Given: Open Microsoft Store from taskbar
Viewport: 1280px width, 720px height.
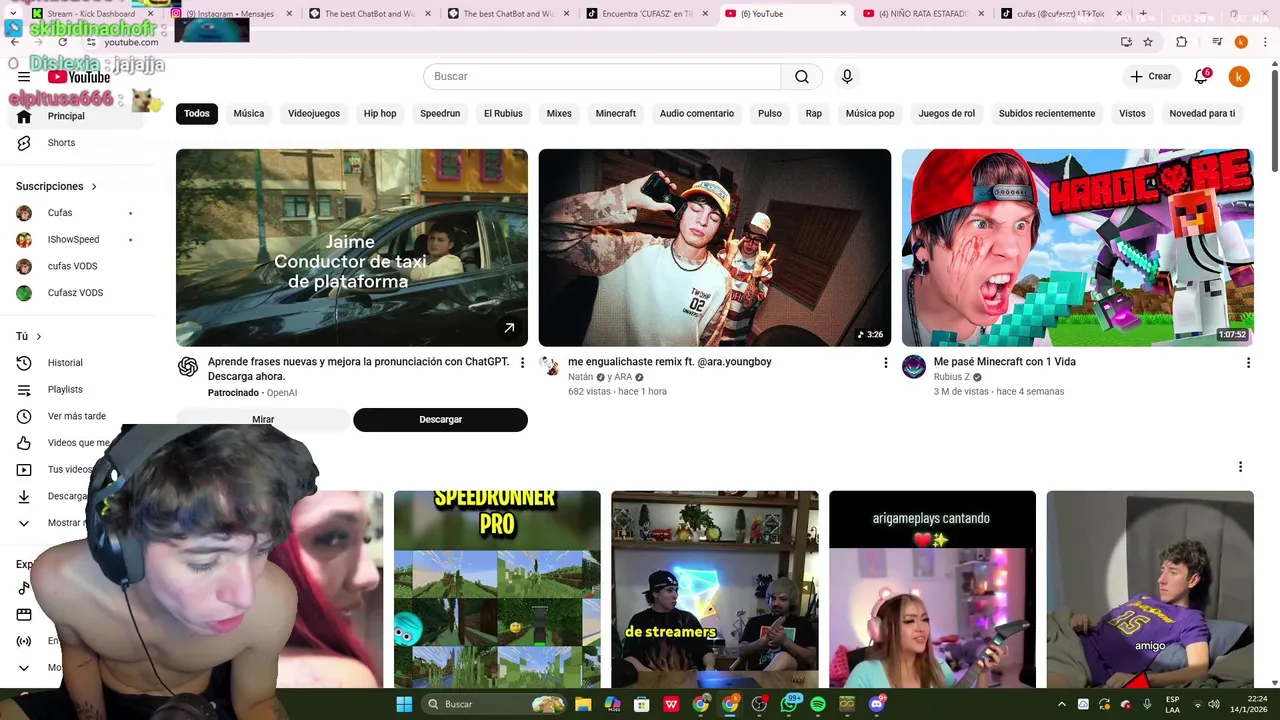Looking at the screenshot, I should click(x=642, y=704).
